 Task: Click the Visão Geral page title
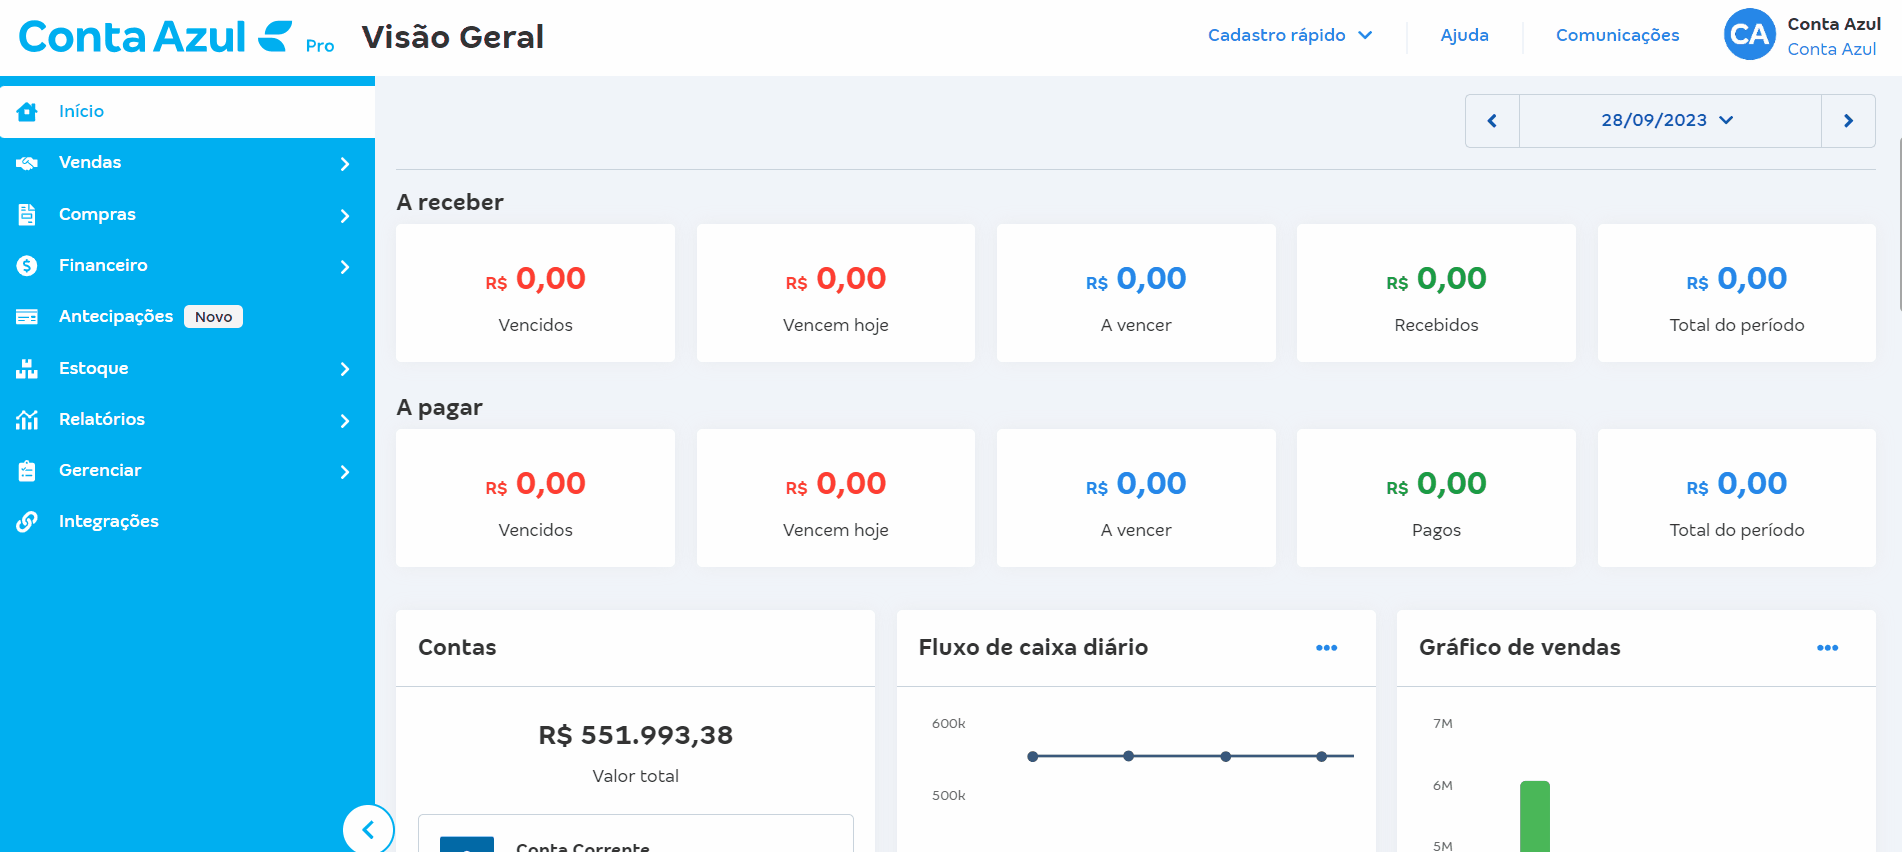(452, 37)
